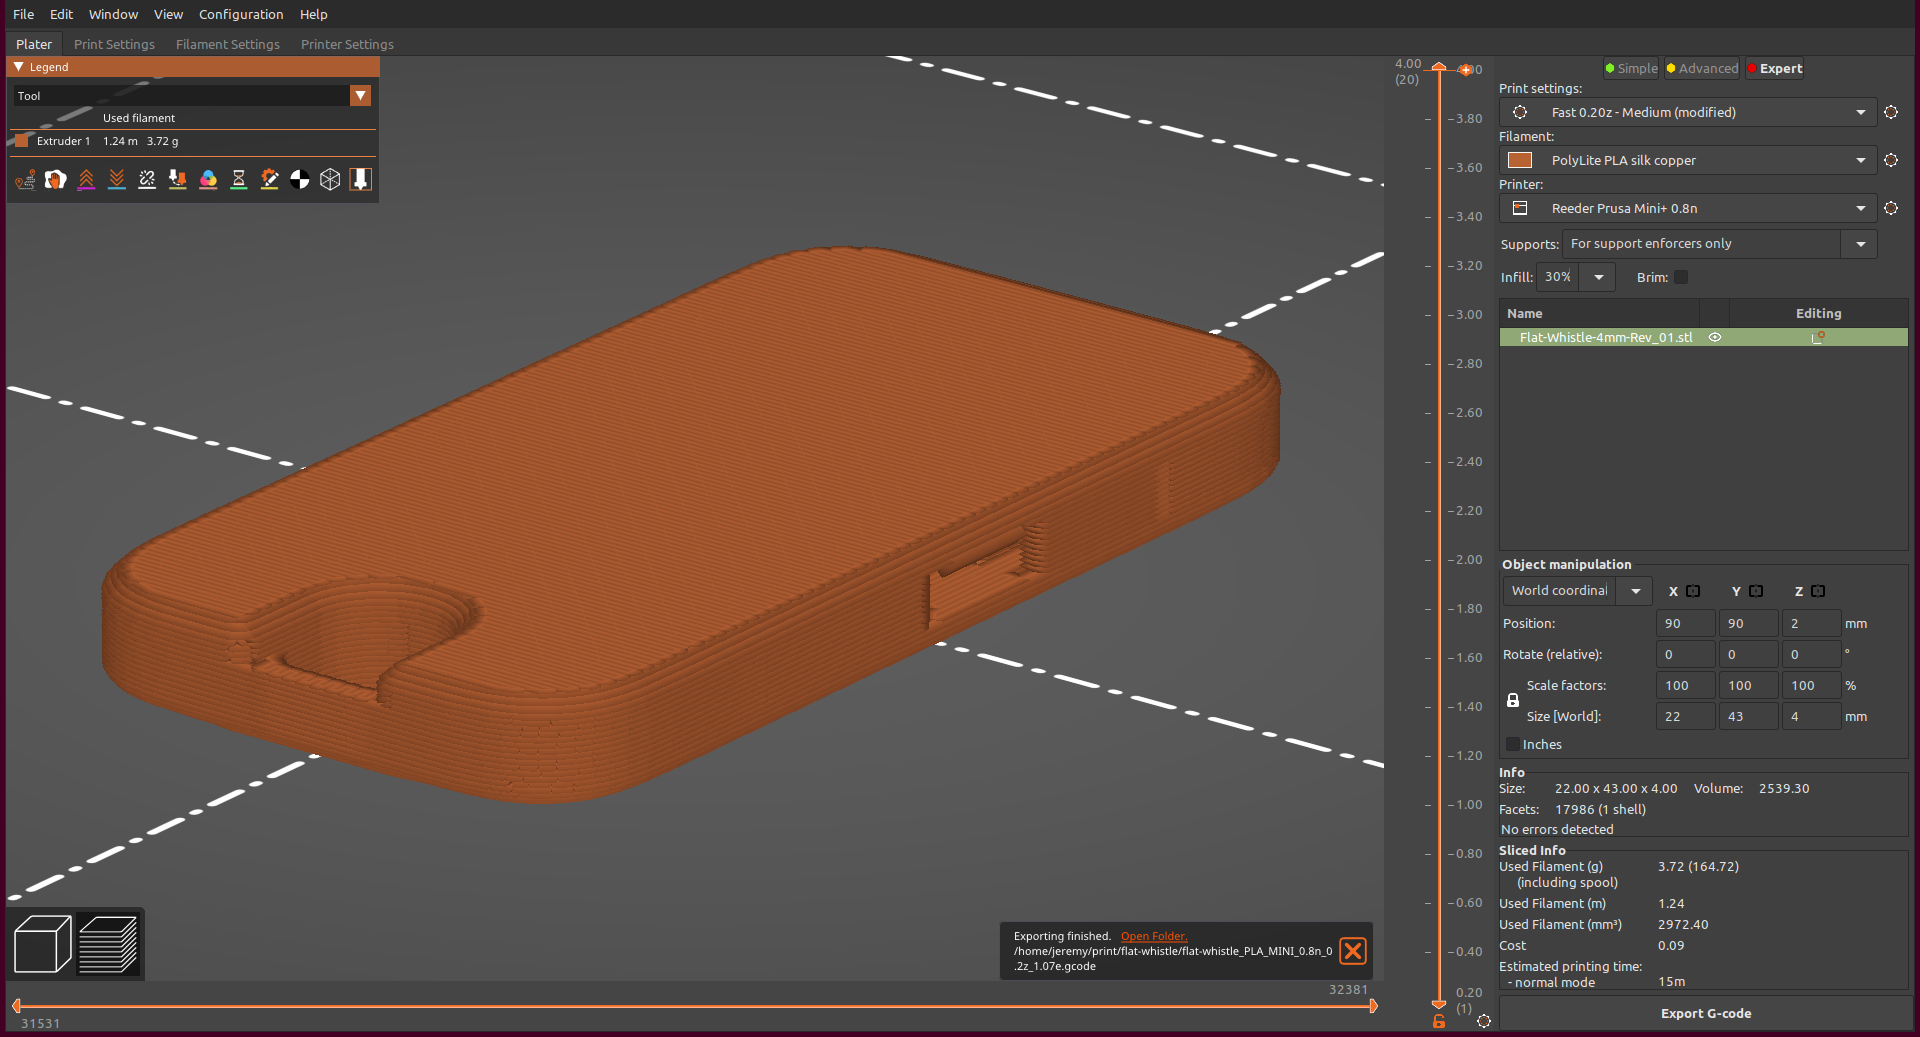Enable the Brim checkbox
This screenshot has width=1920, height=1037.
click(x=1682, y=277)
